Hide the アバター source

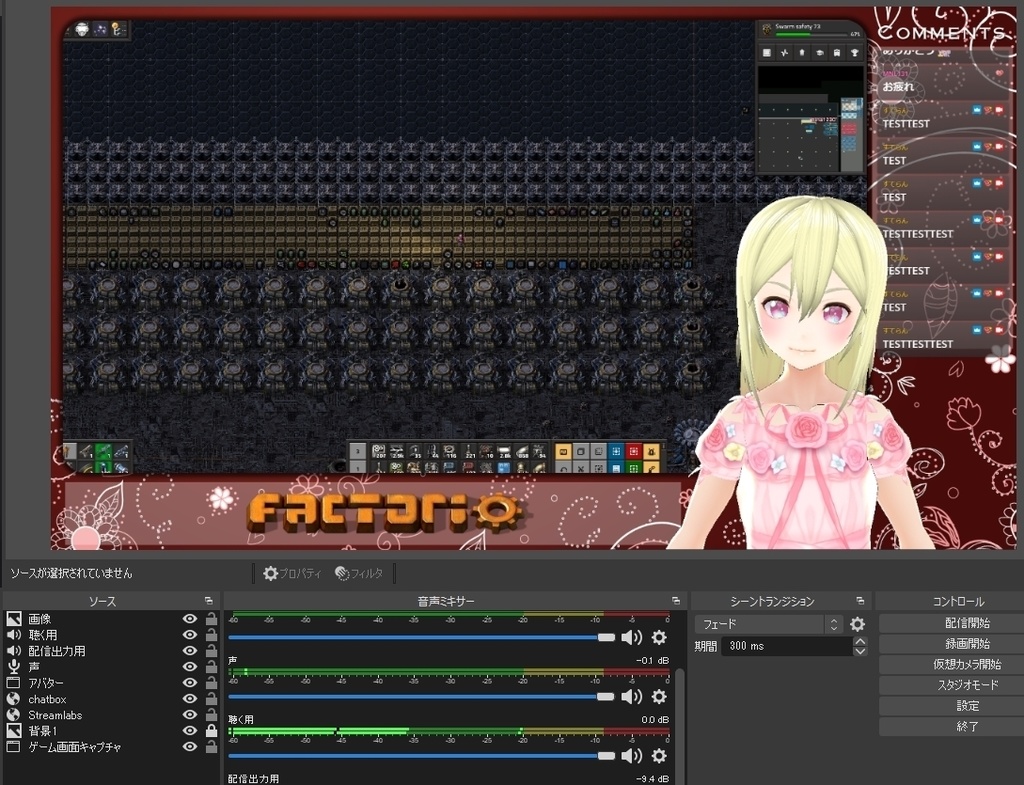pos(190,682)
